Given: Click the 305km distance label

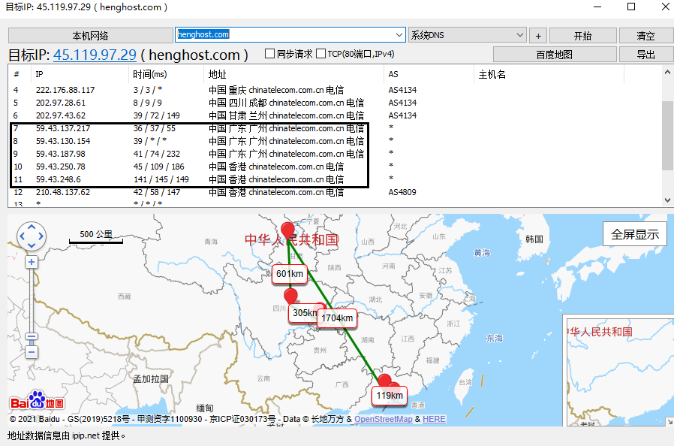Looking at the screenshot, I should (303, 313).
